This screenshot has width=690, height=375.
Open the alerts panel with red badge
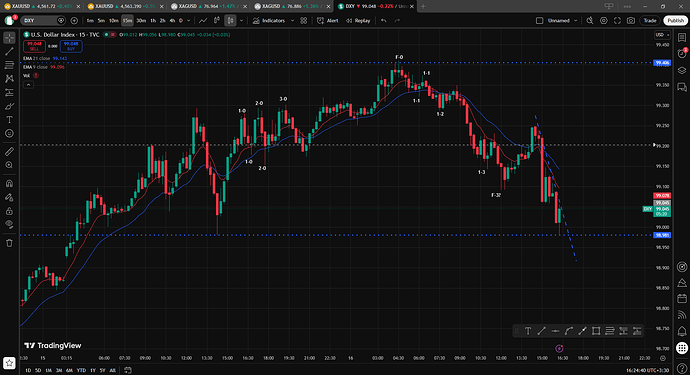click(682, 54)
